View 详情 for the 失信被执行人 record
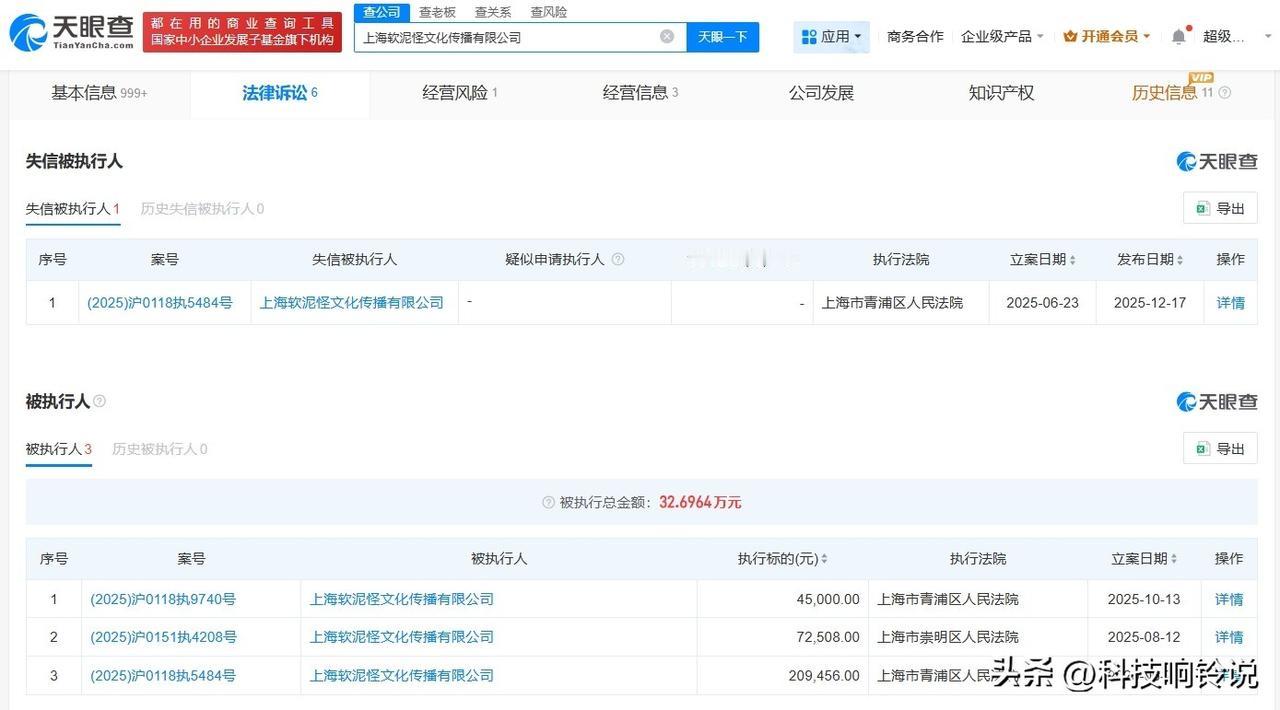The width and height of the screenshot is (1280, 710). tap(1231, 302)
